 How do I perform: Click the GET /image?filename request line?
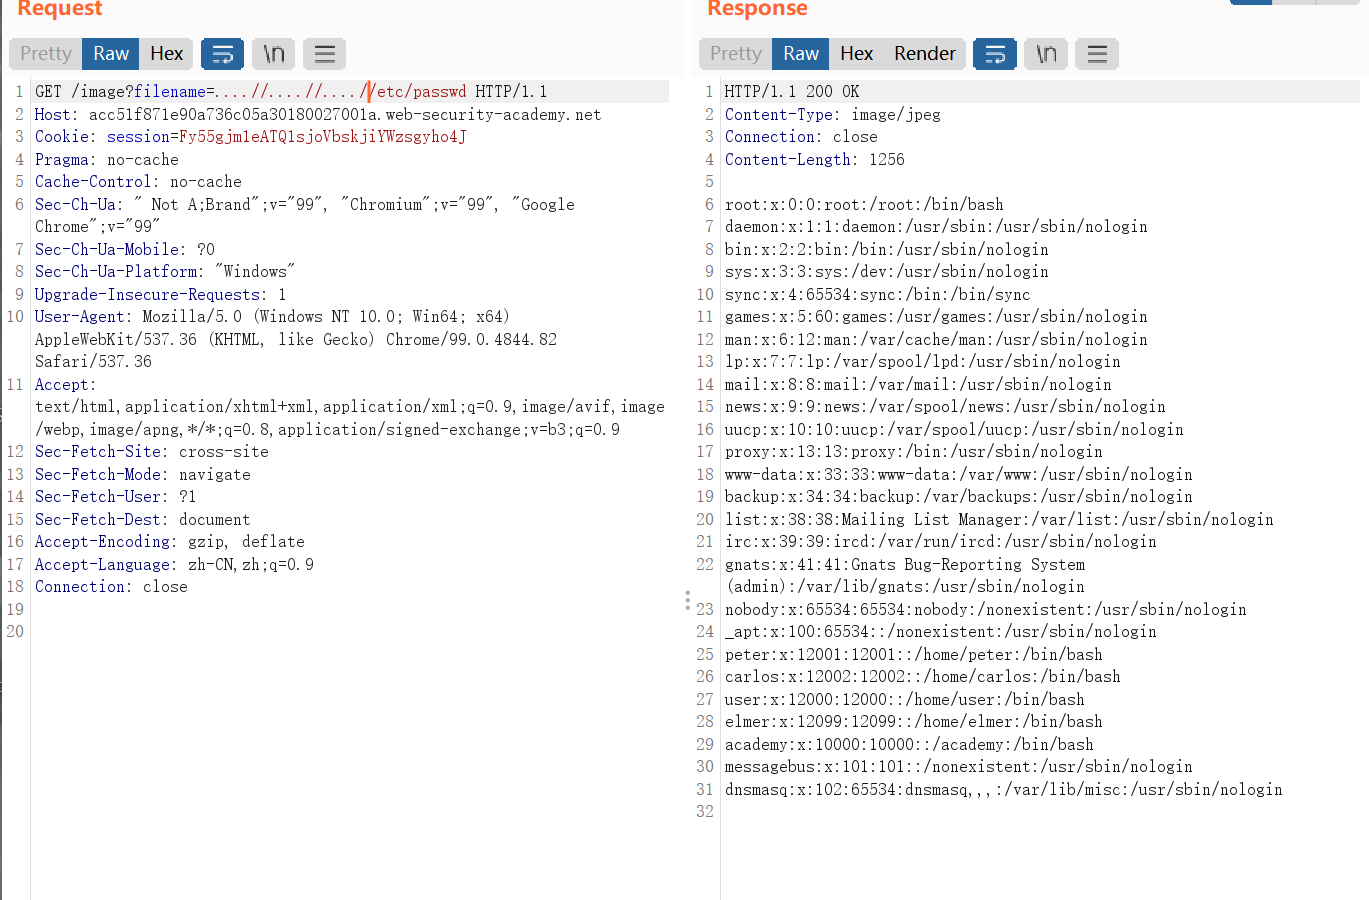291,92
